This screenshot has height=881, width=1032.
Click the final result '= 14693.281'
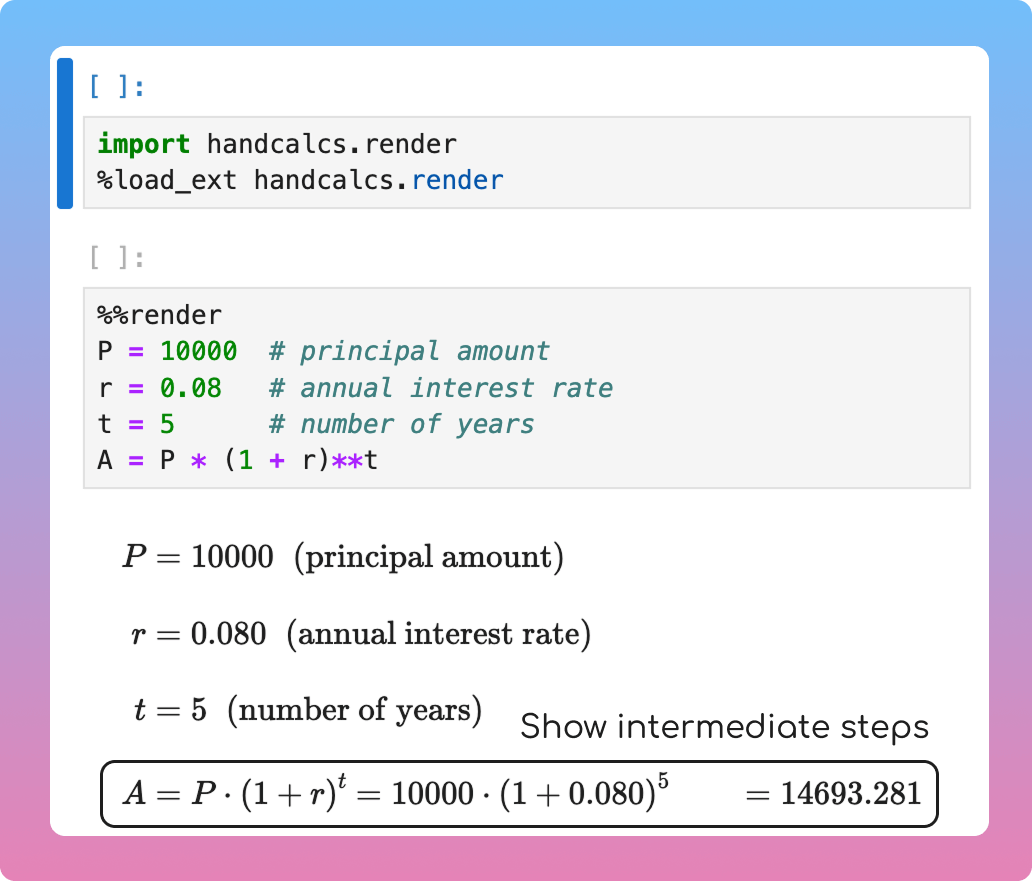tap(833, 794)
